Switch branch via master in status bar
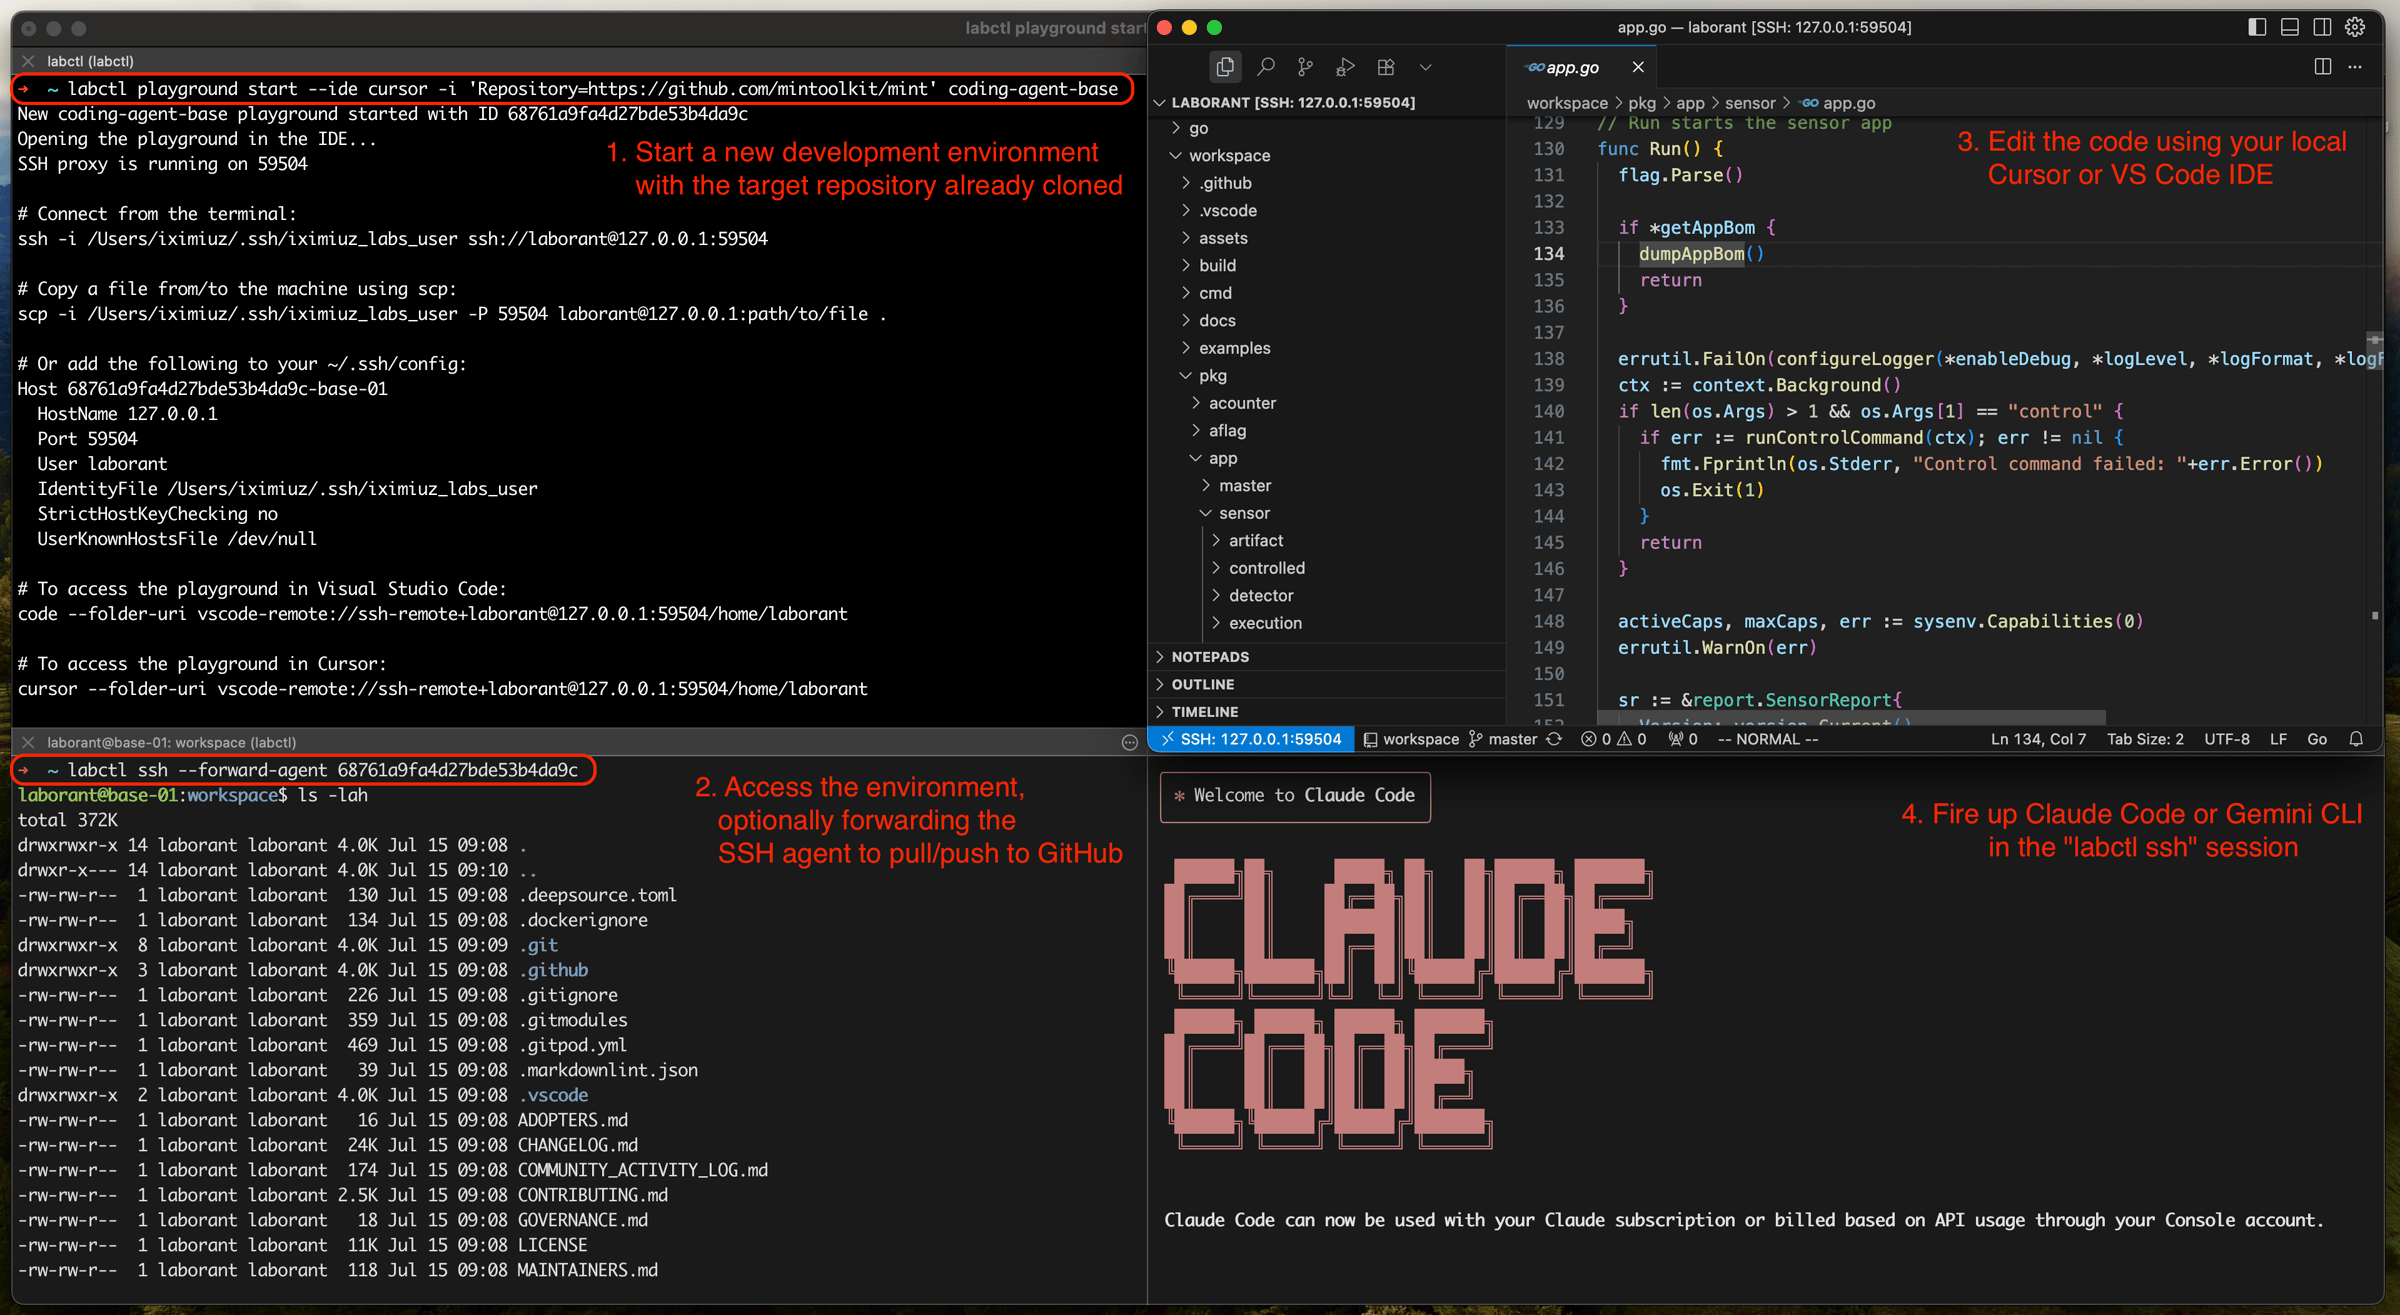The image size is (2400, 1315). click(1502, 739)
